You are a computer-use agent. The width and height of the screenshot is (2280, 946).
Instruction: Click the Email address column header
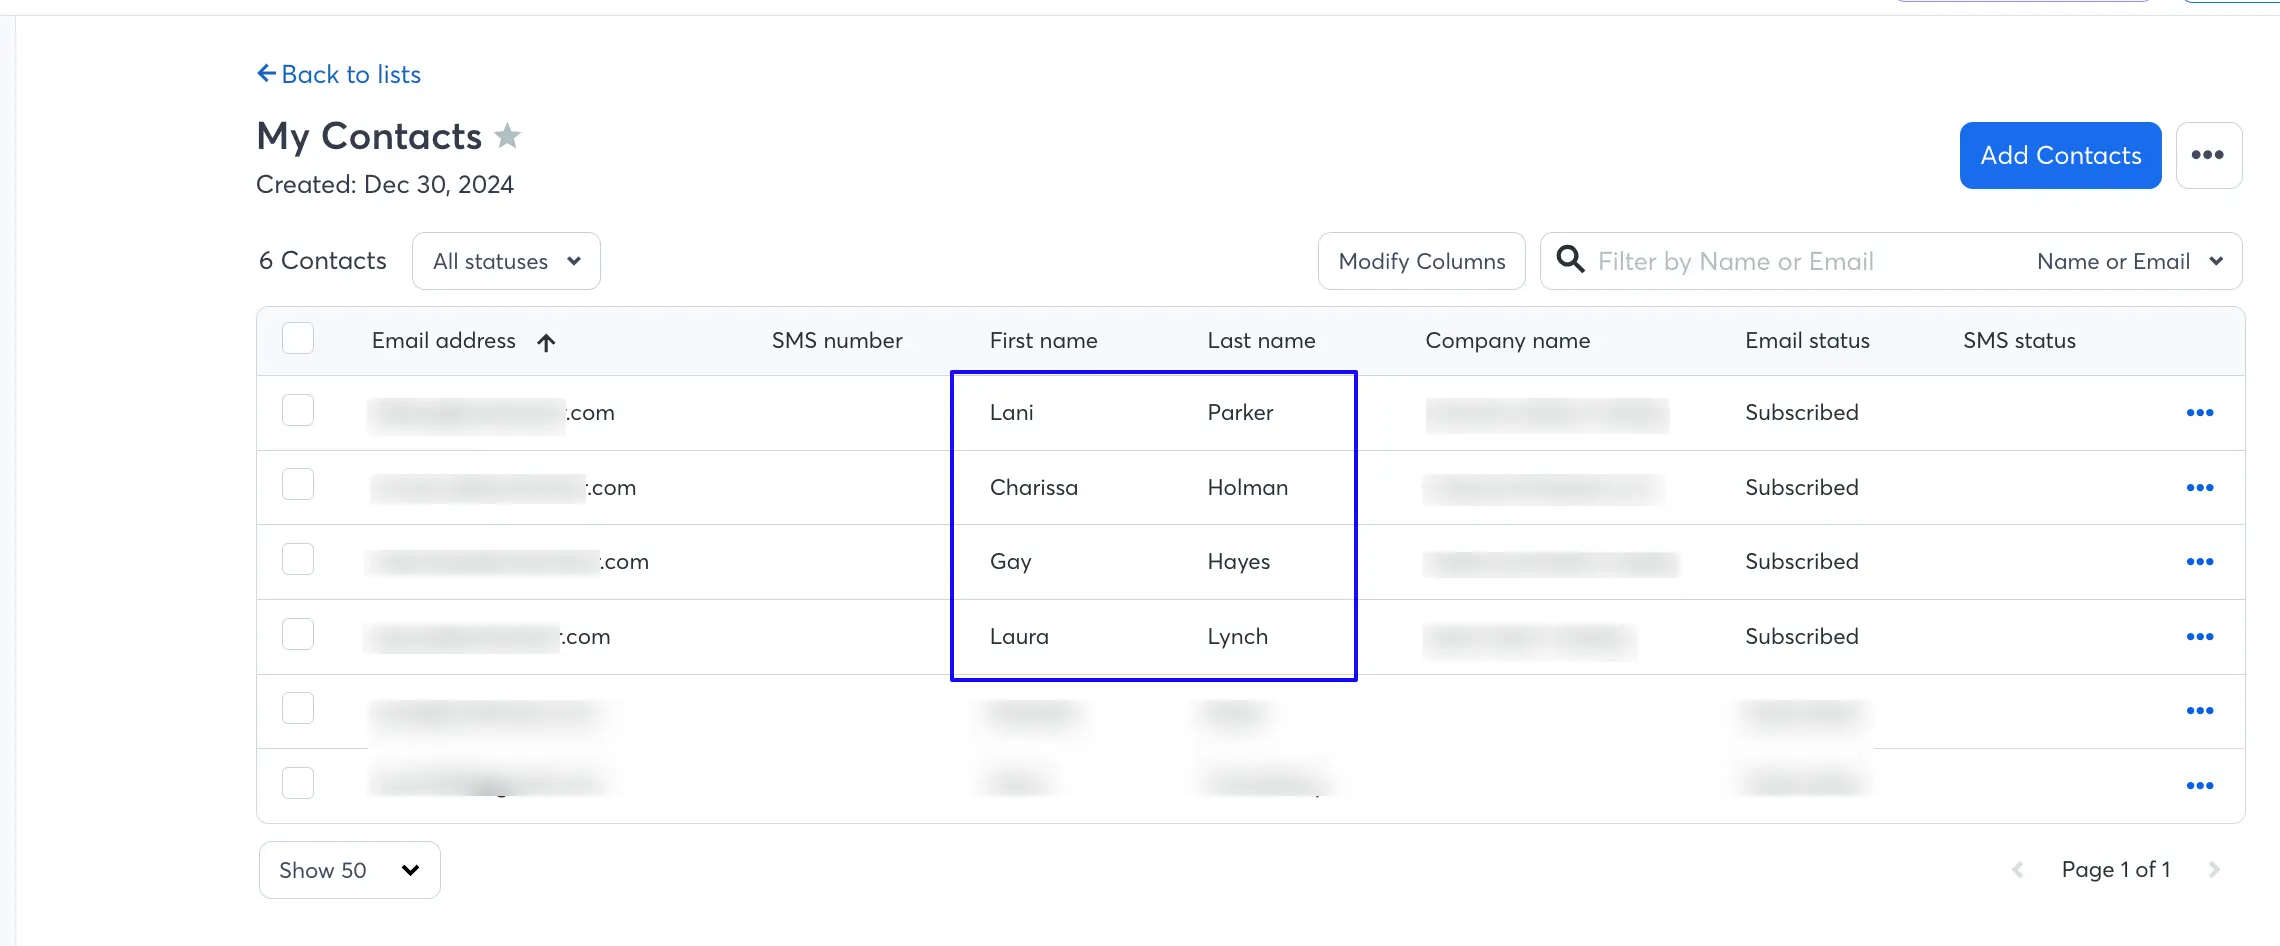click(444, 340)
